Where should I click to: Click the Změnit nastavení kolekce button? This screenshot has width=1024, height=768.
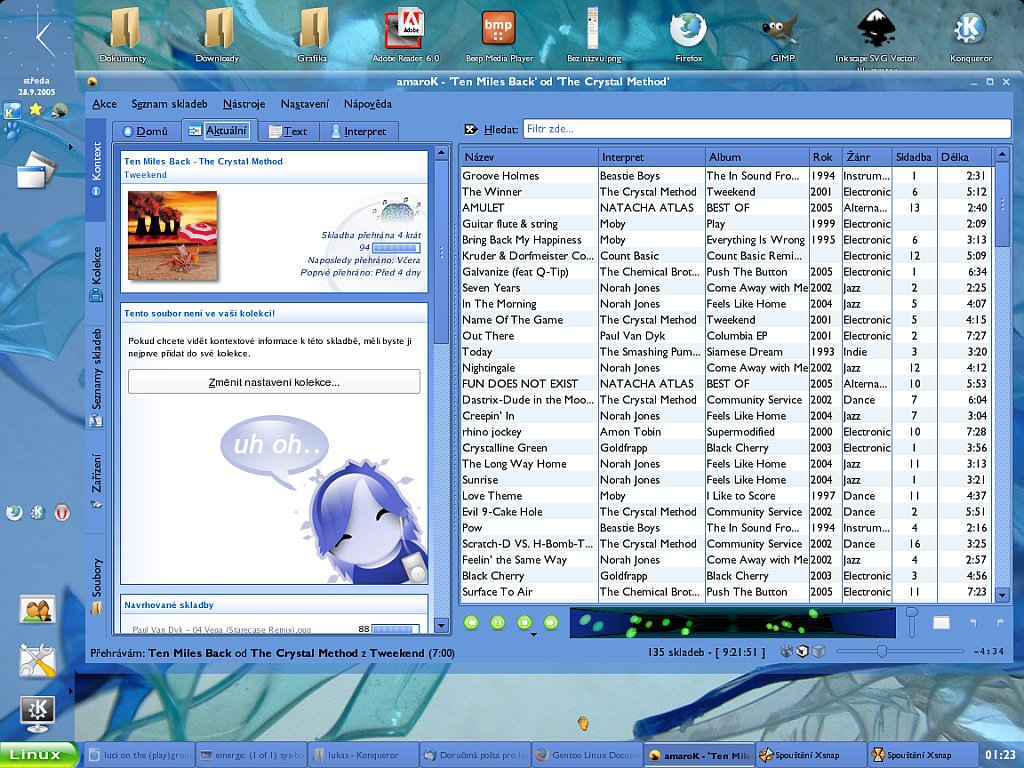point(274,382)
